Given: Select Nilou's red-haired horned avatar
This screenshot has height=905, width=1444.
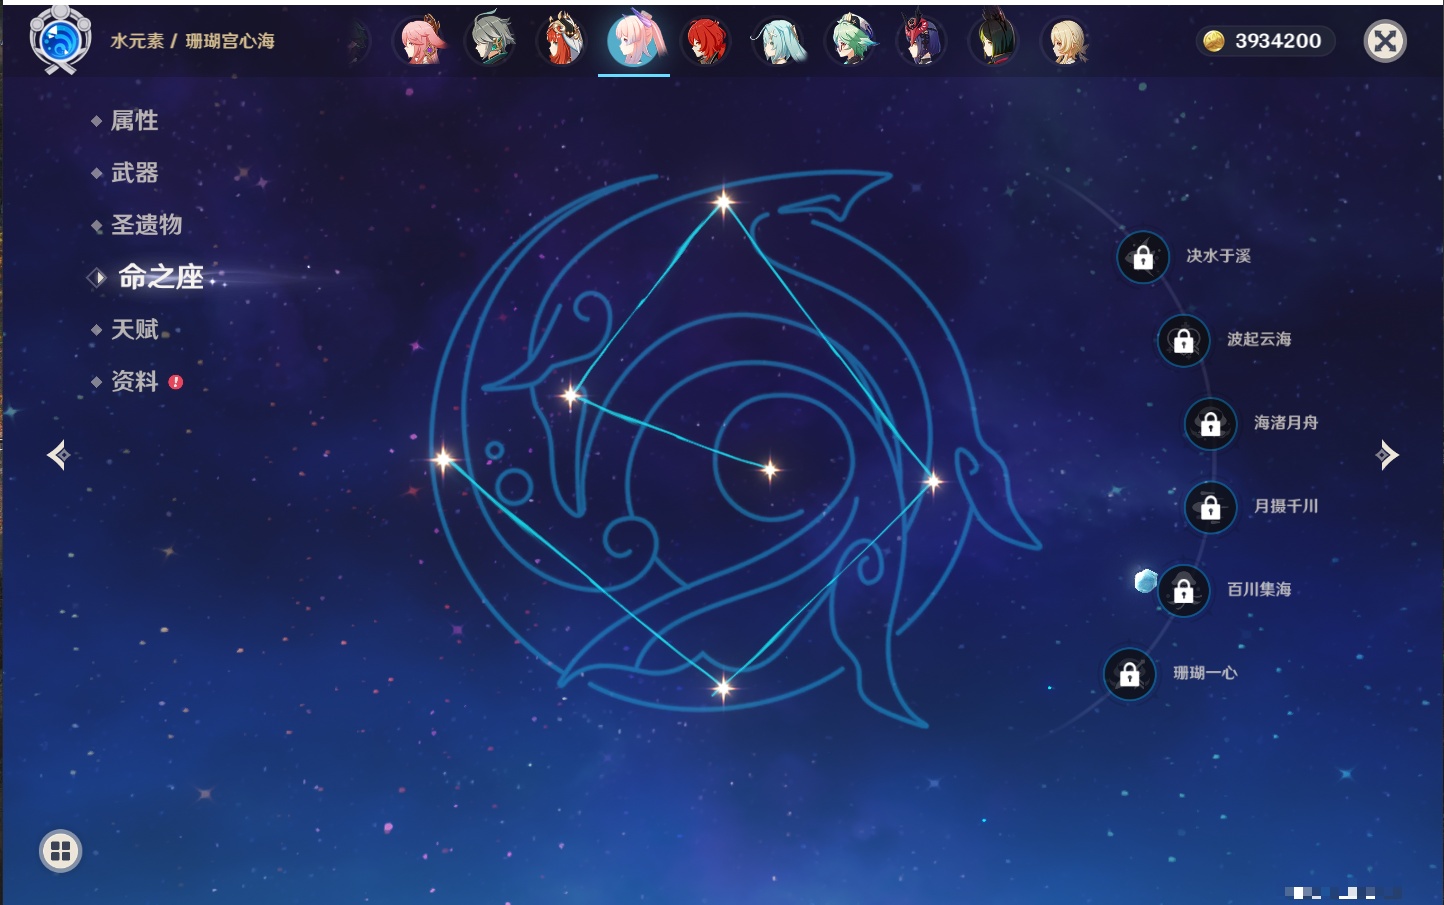Looking at the screenshot, I should 562,41.
